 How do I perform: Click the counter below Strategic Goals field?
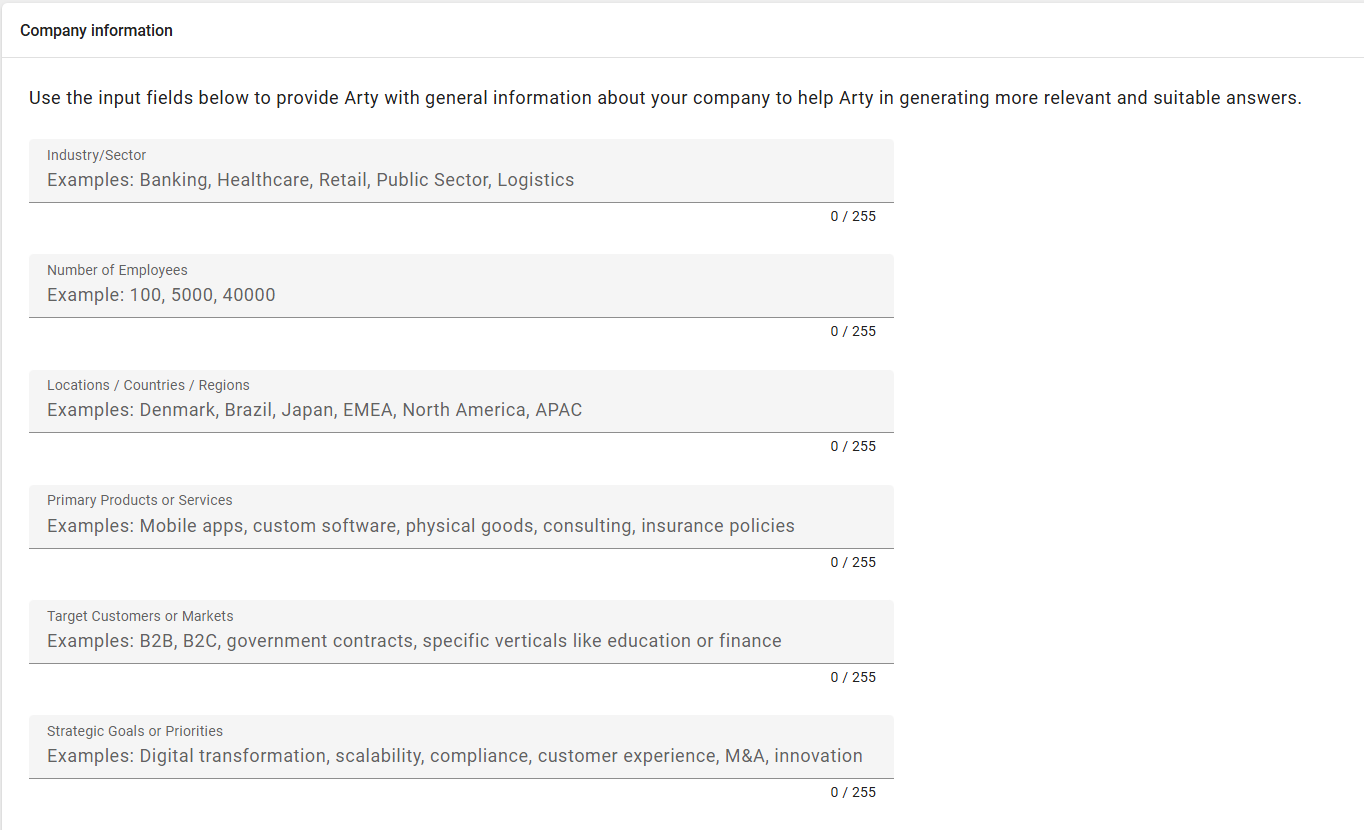coord(853,792)
